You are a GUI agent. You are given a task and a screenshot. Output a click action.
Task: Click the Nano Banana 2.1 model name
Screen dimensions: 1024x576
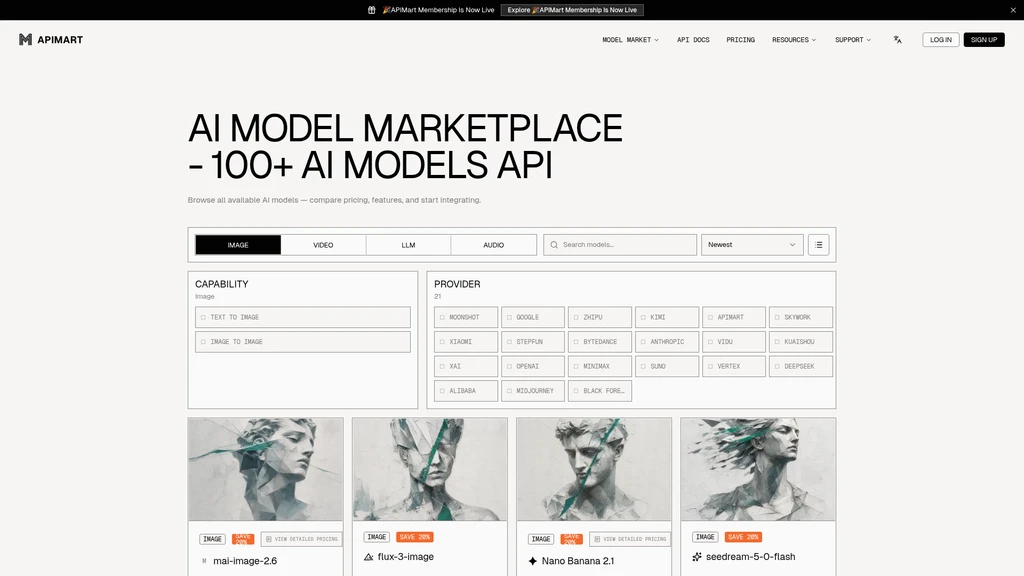pos(578,561)
